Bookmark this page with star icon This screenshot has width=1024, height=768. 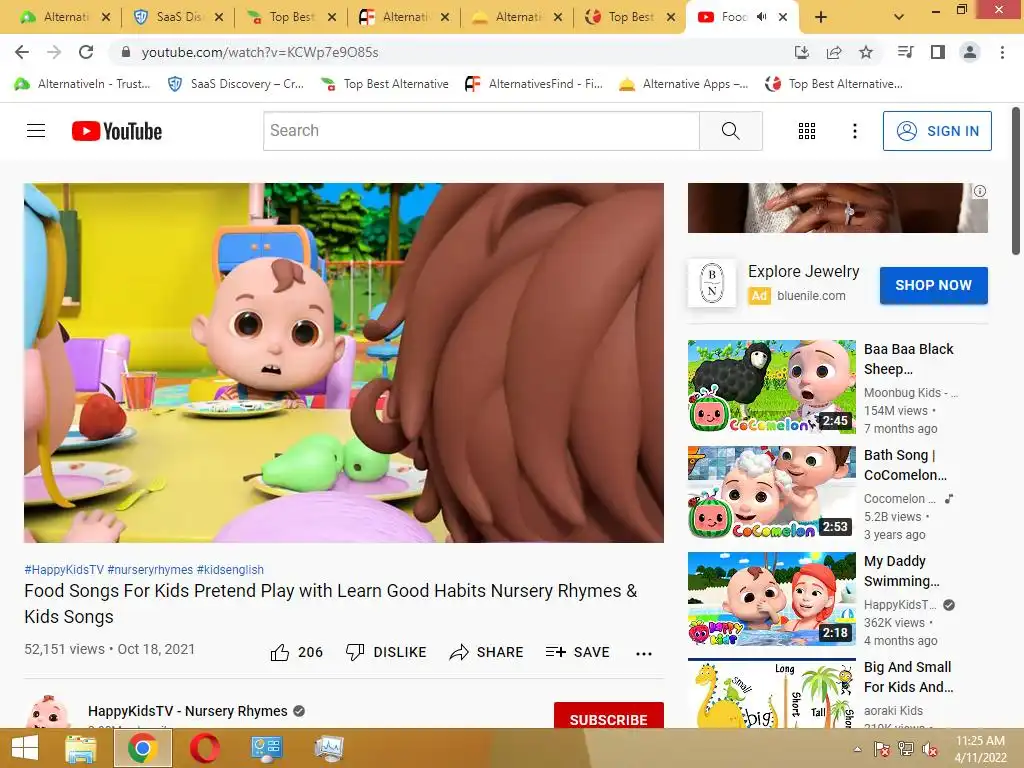865,52
